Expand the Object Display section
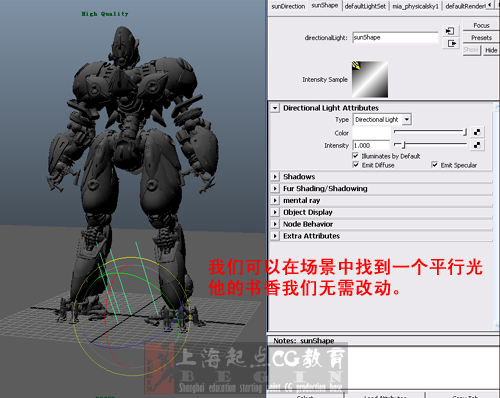 click(275, 212)
